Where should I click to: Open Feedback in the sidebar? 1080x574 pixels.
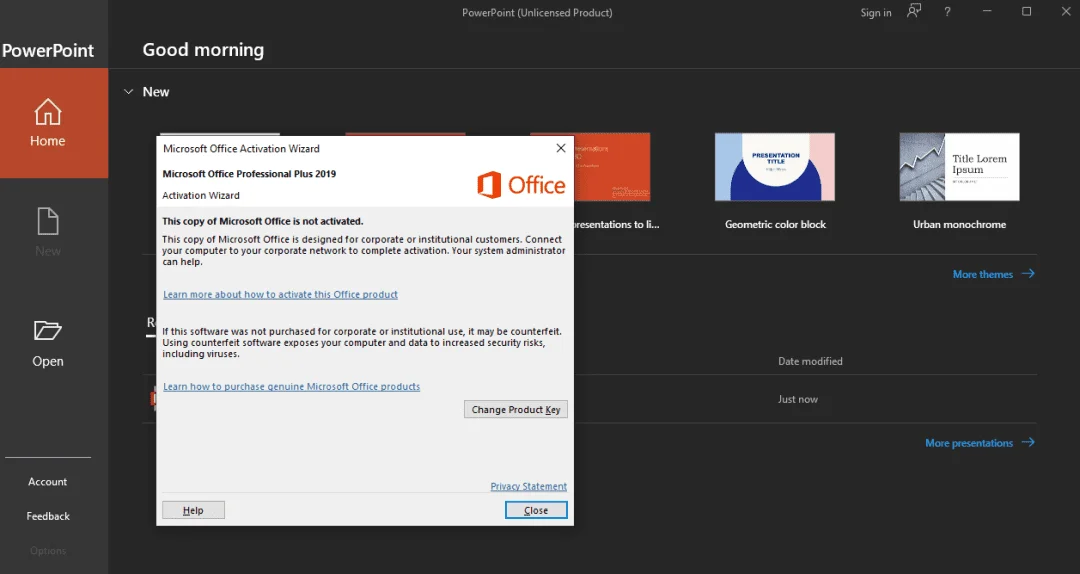[48, 516]
